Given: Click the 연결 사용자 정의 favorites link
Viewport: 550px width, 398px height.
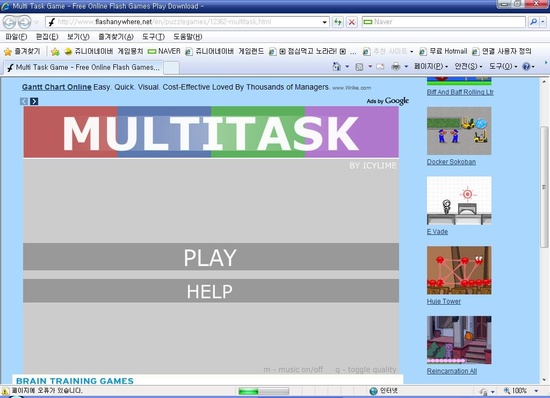Looking at the screenshot, I should tap(502, 52).
